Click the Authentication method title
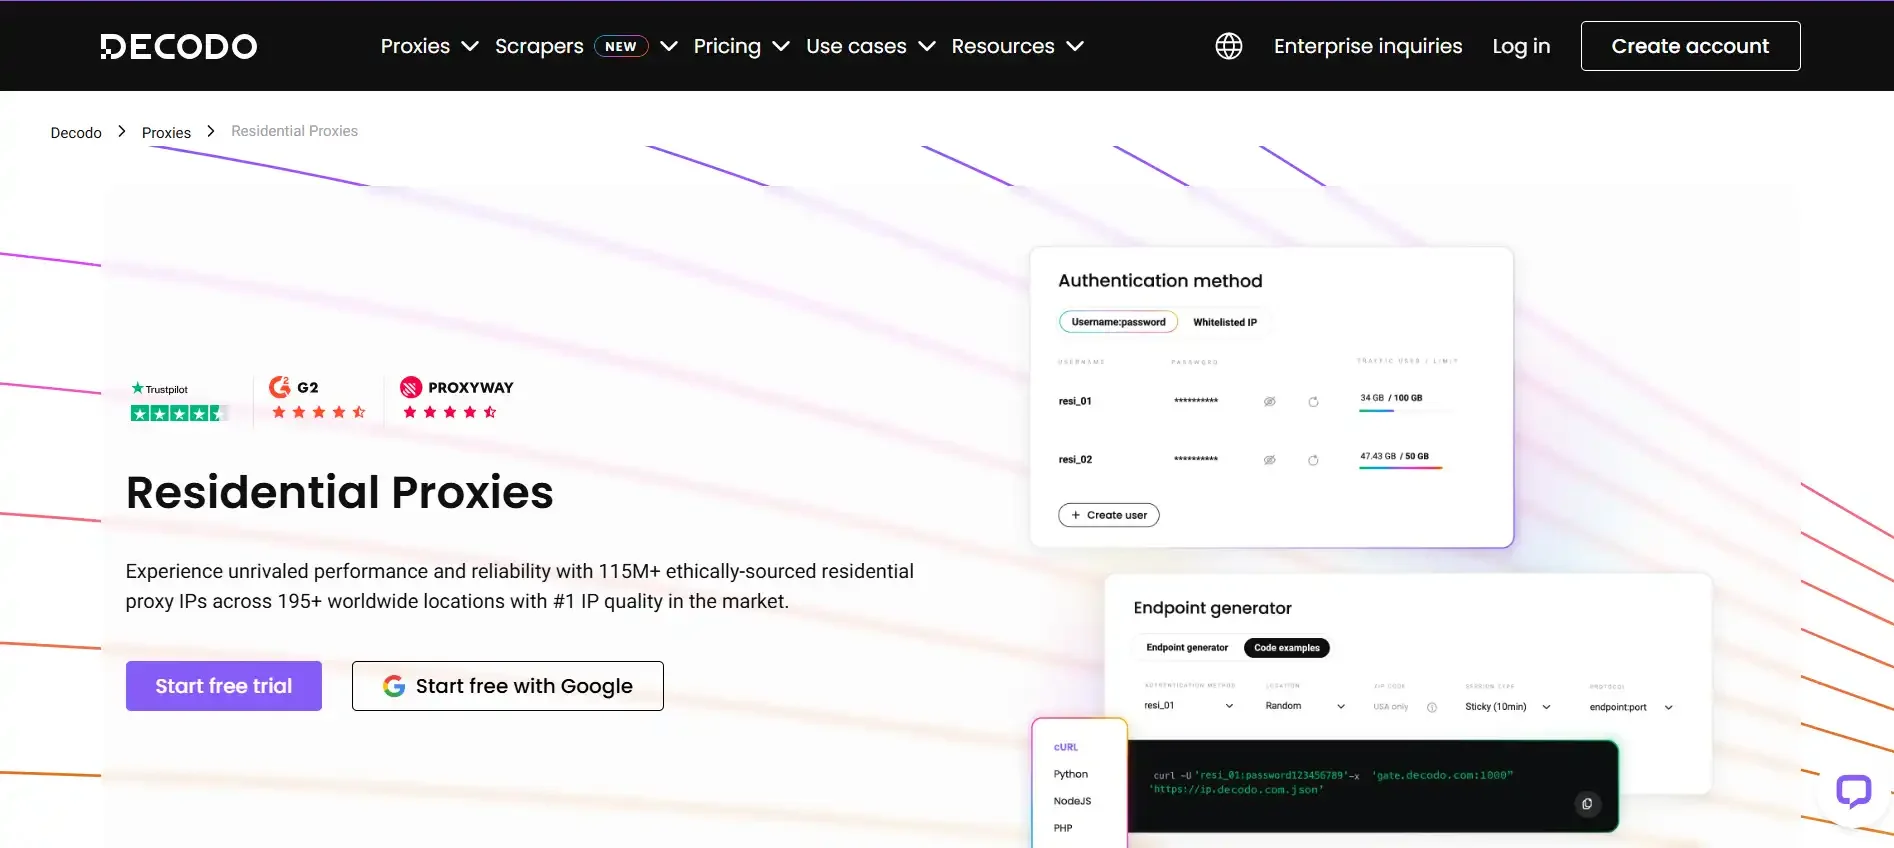The height and width of the screenshot is (848, 1894). (1160, 281)
